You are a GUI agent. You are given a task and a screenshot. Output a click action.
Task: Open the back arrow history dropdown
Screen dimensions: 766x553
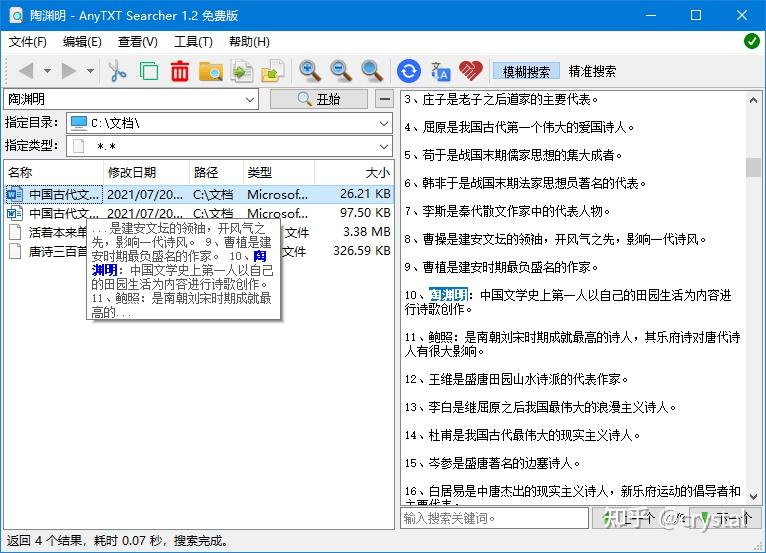click(x=47, y=71)
